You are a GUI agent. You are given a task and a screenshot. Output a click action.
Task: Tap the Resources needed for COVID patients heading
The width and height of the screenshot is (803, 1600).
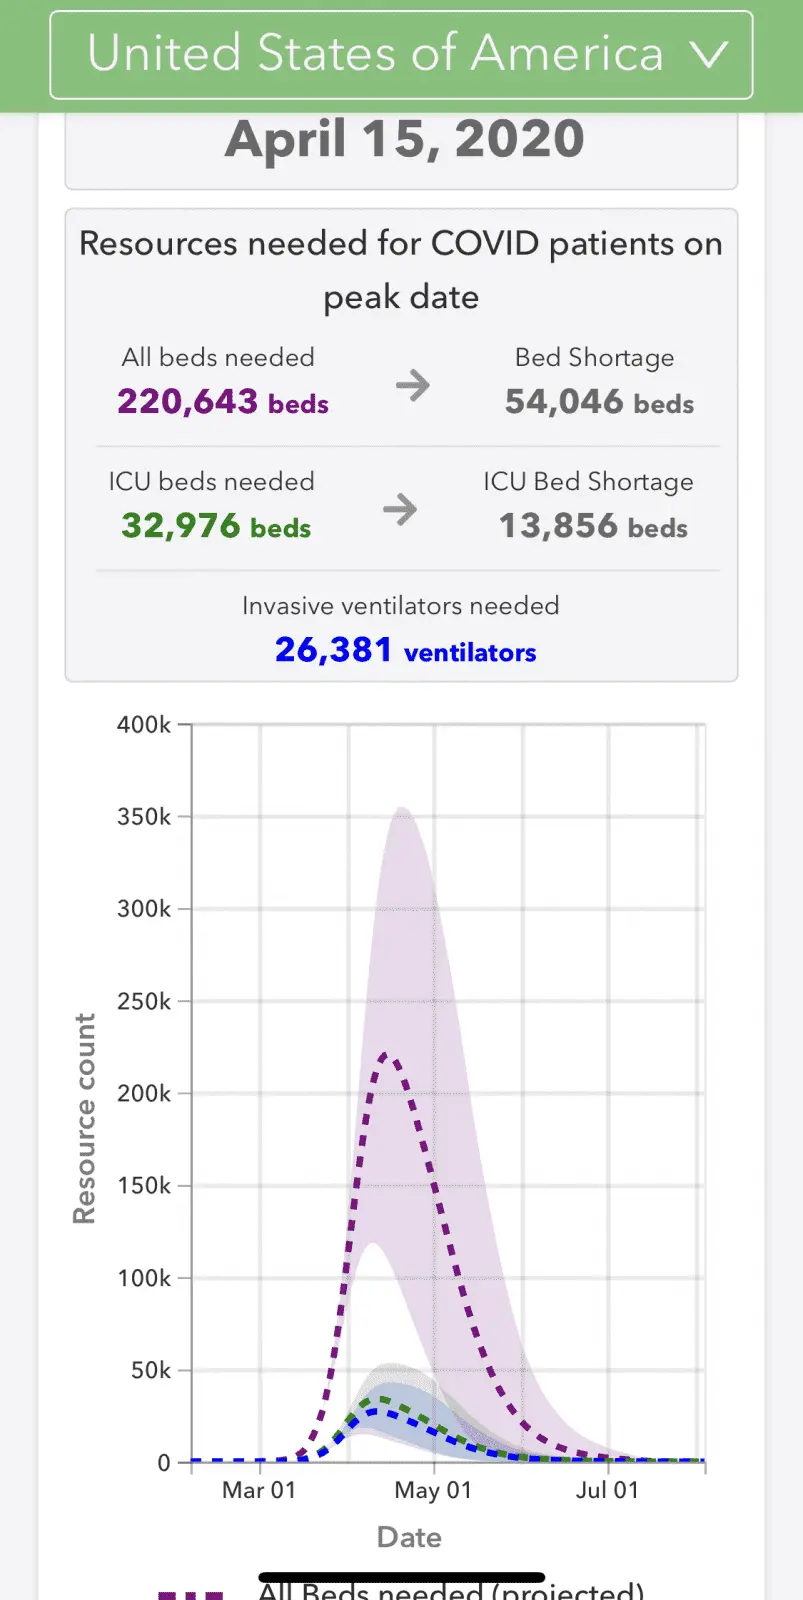click(401, 270)
